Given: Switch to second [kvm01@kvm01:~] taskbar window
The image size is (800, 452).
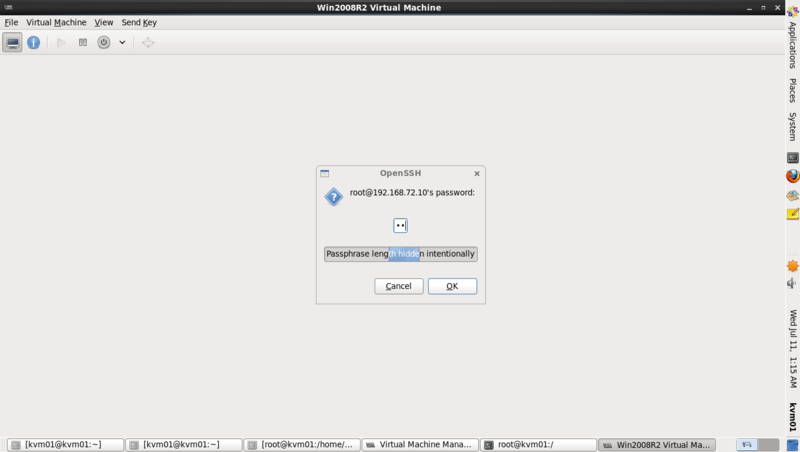Looking at the screenshot, I should [184, 445].
